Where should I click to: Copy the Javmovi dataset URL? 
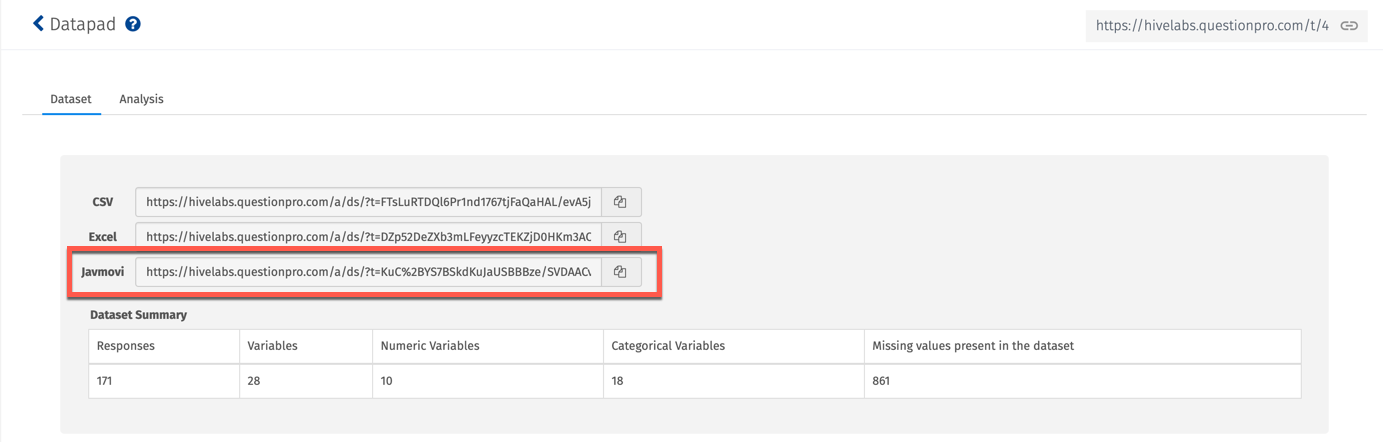[620, 272]
